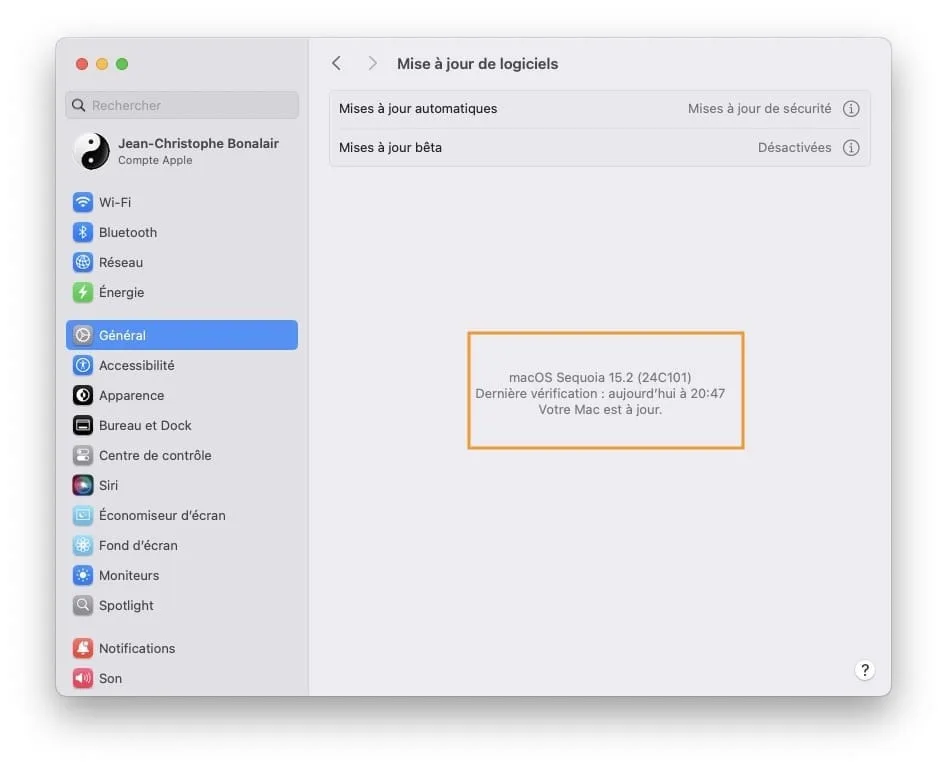
Task: Click Bureau et Dock icon
Action: 83,425
